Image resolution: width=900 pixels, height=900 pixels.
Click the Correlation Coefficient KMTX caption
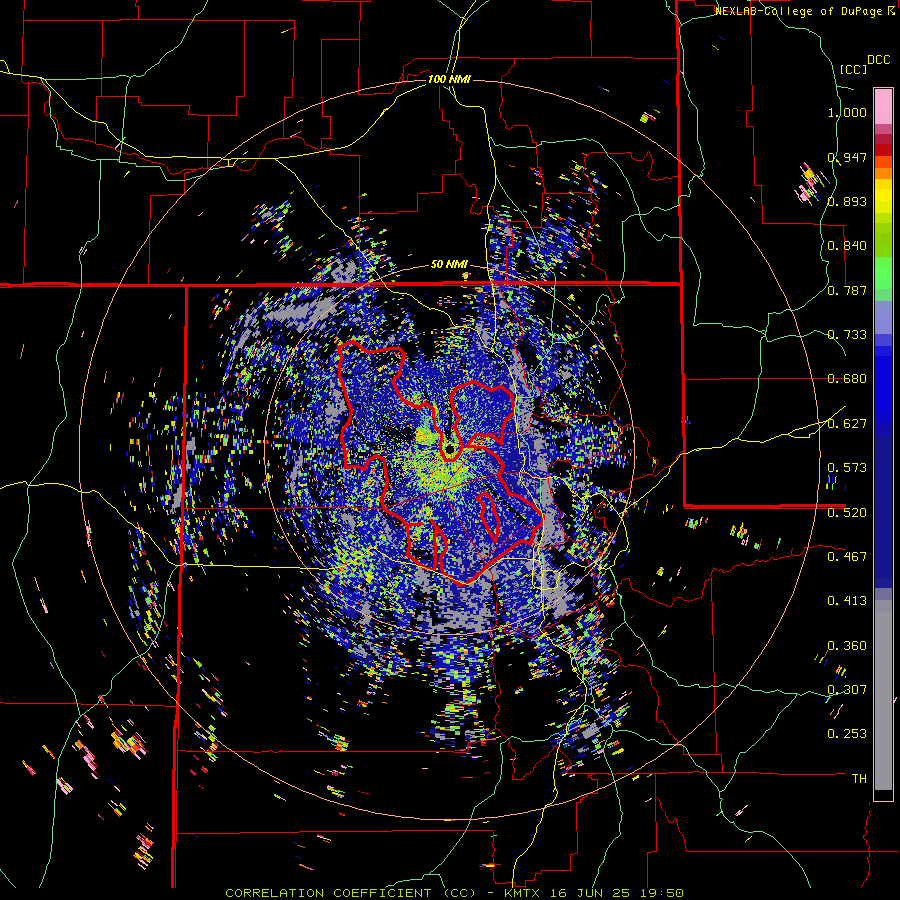click(454, 893)
